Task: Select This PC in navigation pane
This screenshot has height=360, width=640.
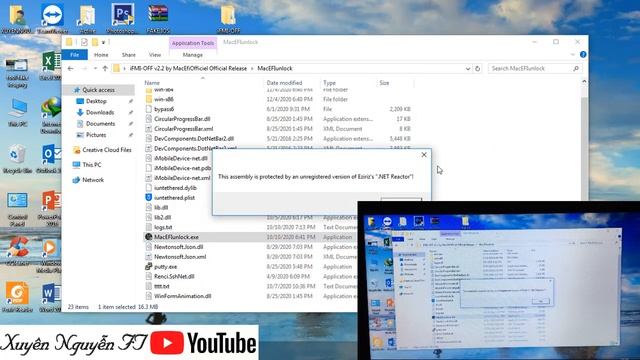Action: coord(91,164)
